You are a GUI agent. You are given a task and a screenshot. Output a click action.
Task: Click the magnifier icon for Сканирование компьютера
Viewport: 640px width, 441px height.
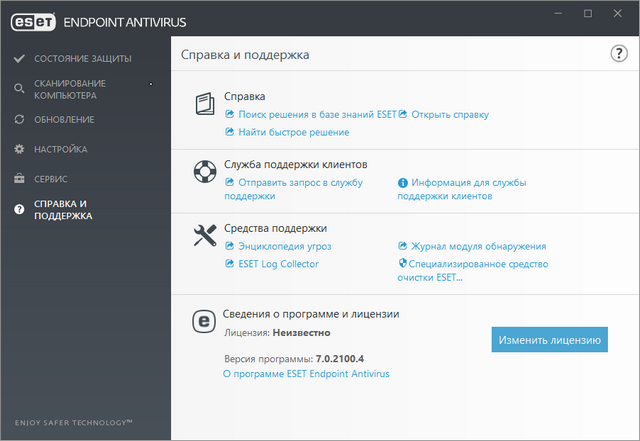click(19, 90)
